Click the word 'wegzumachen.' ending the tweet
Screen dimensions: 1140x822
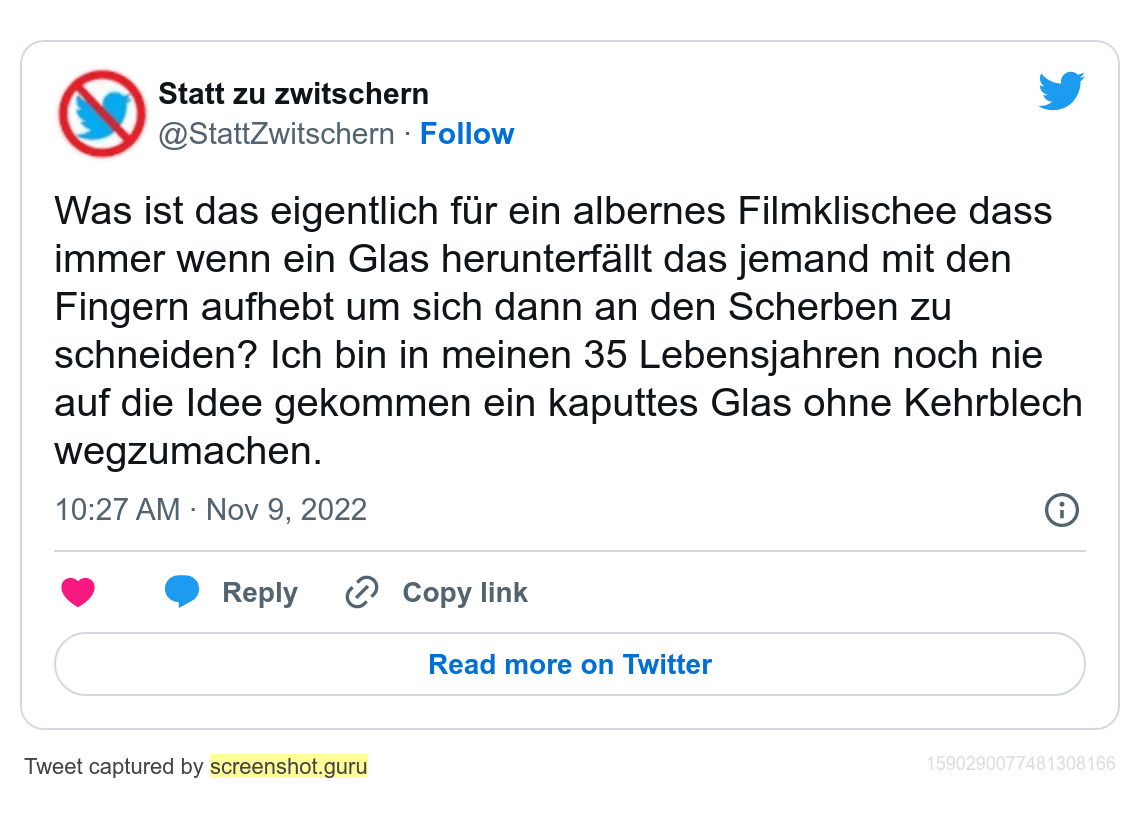pos(188,451)
